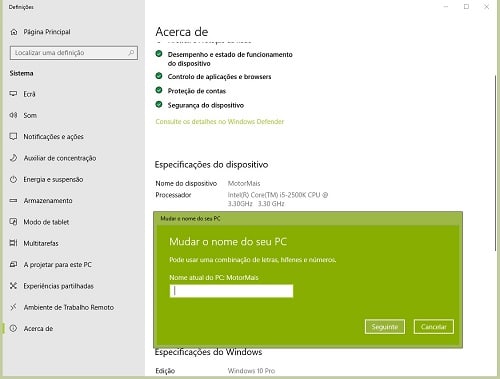Click green check beside Controlo de aplicações
This screenshot has width=500, height=379.
tap(159, 76)
